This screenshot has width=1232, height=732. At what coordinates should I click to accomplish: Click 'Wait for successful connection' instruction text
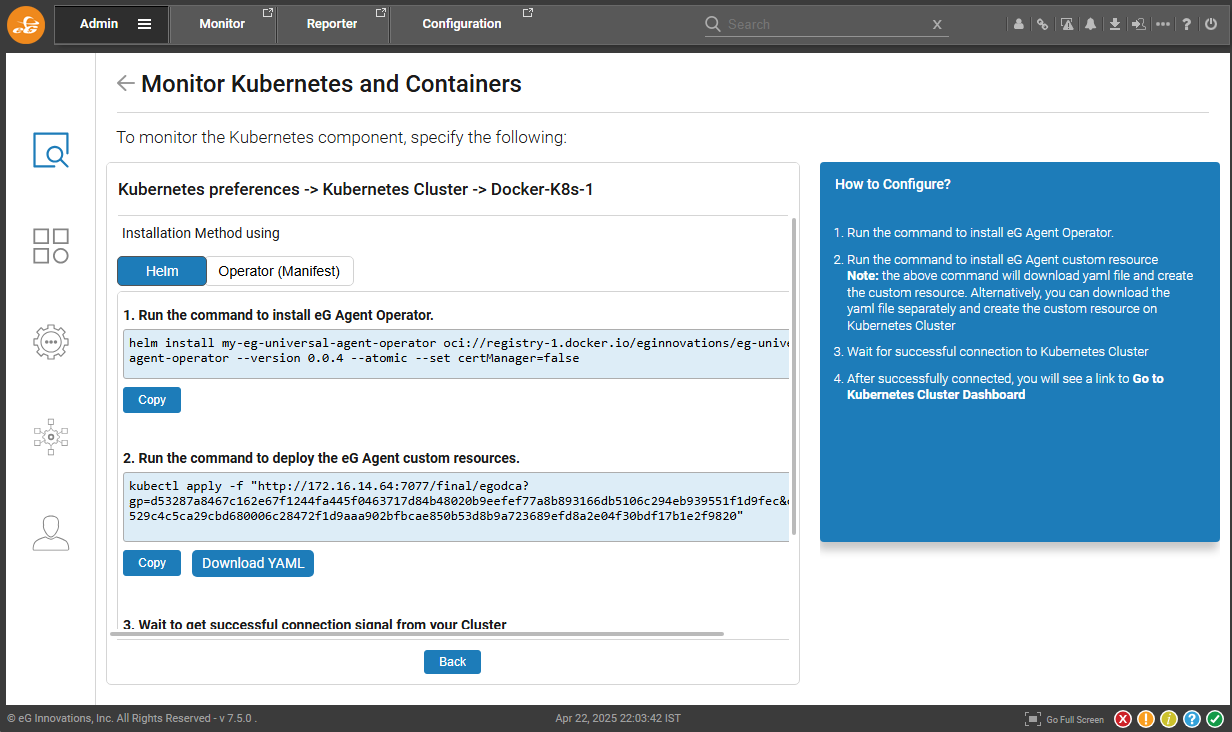click(x=998, y=352)
